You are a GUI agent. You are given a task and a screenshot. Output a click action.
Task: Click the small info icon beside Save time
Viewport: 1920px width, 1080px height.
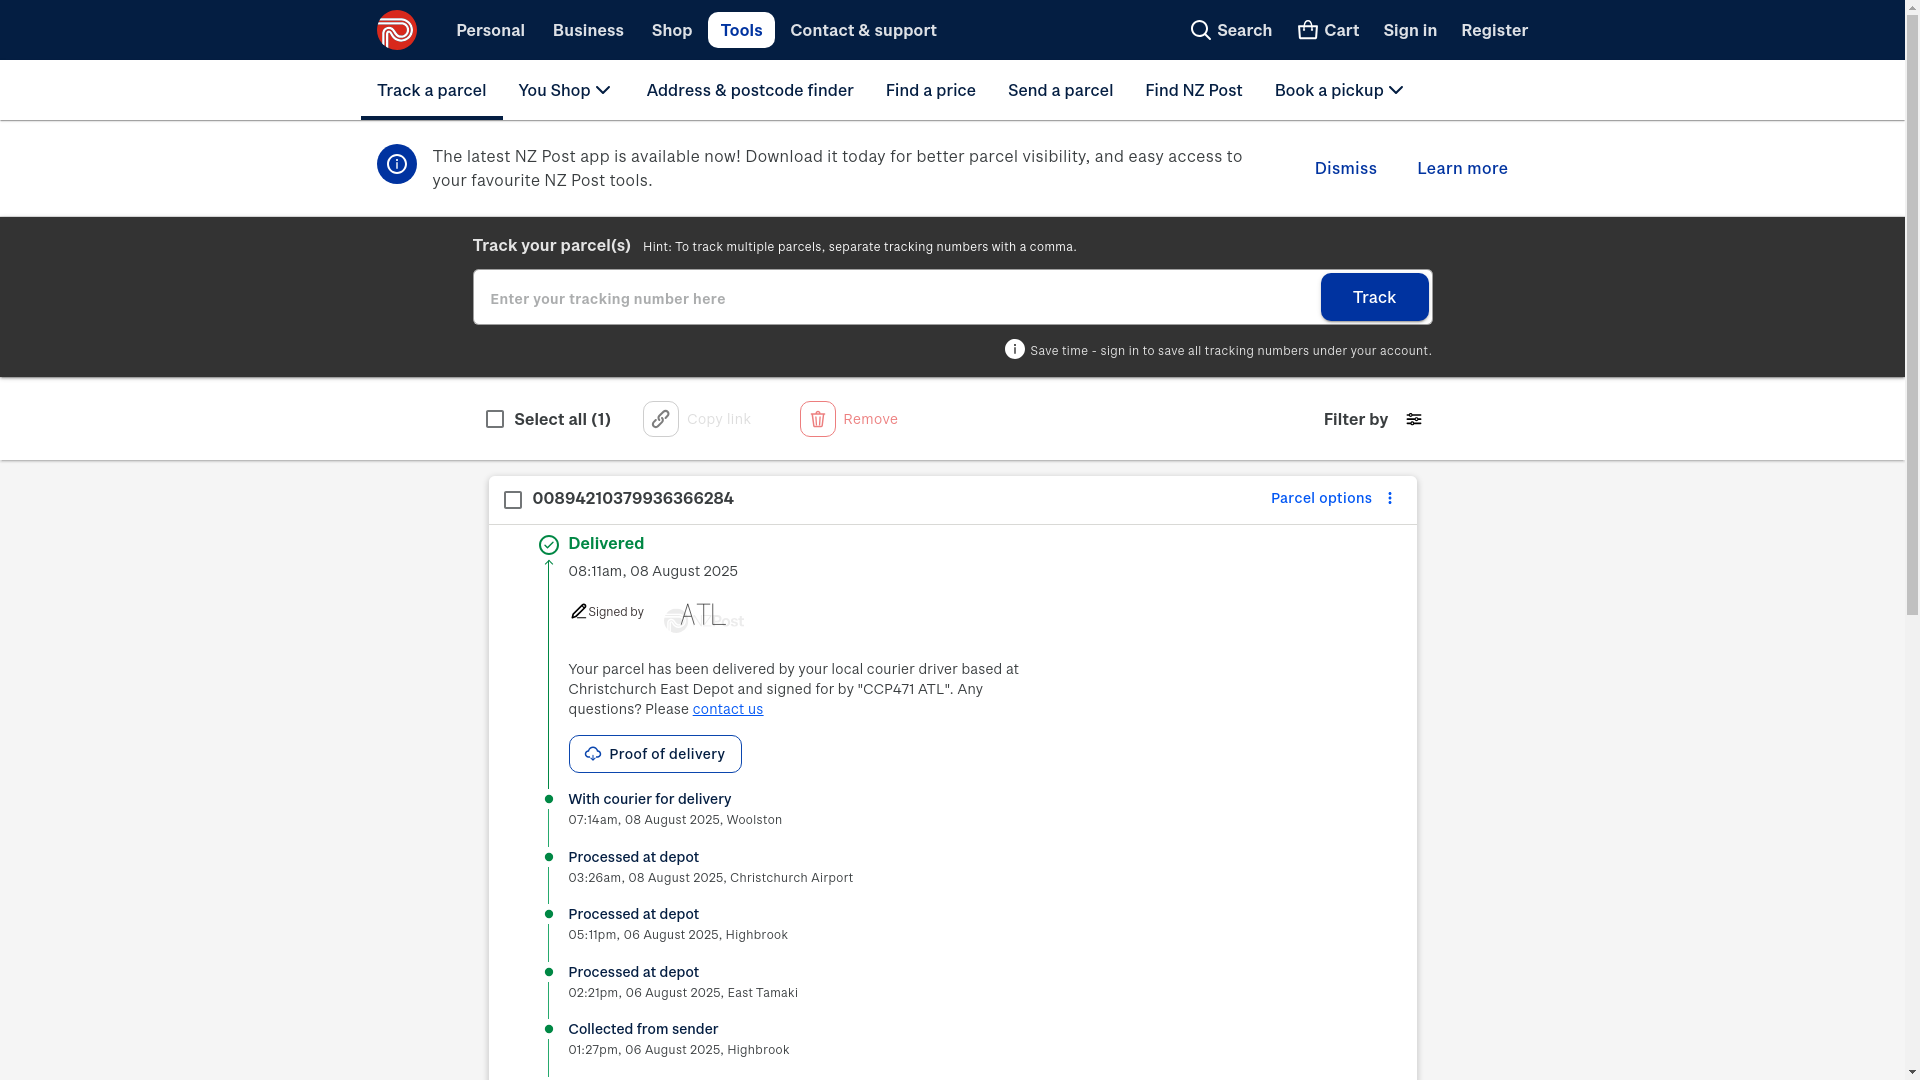point(1014,348)
